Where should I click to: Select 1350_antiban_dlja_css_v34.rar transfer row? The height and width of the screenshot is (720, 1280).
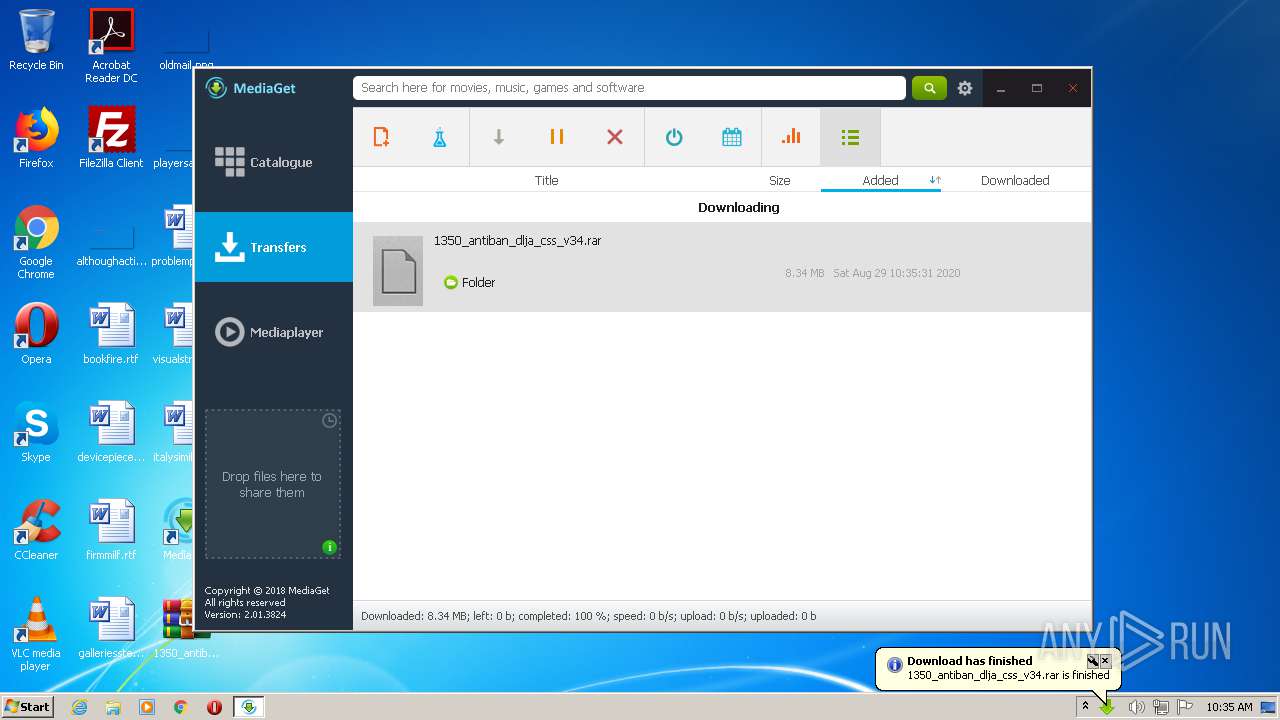click(722, 267)
